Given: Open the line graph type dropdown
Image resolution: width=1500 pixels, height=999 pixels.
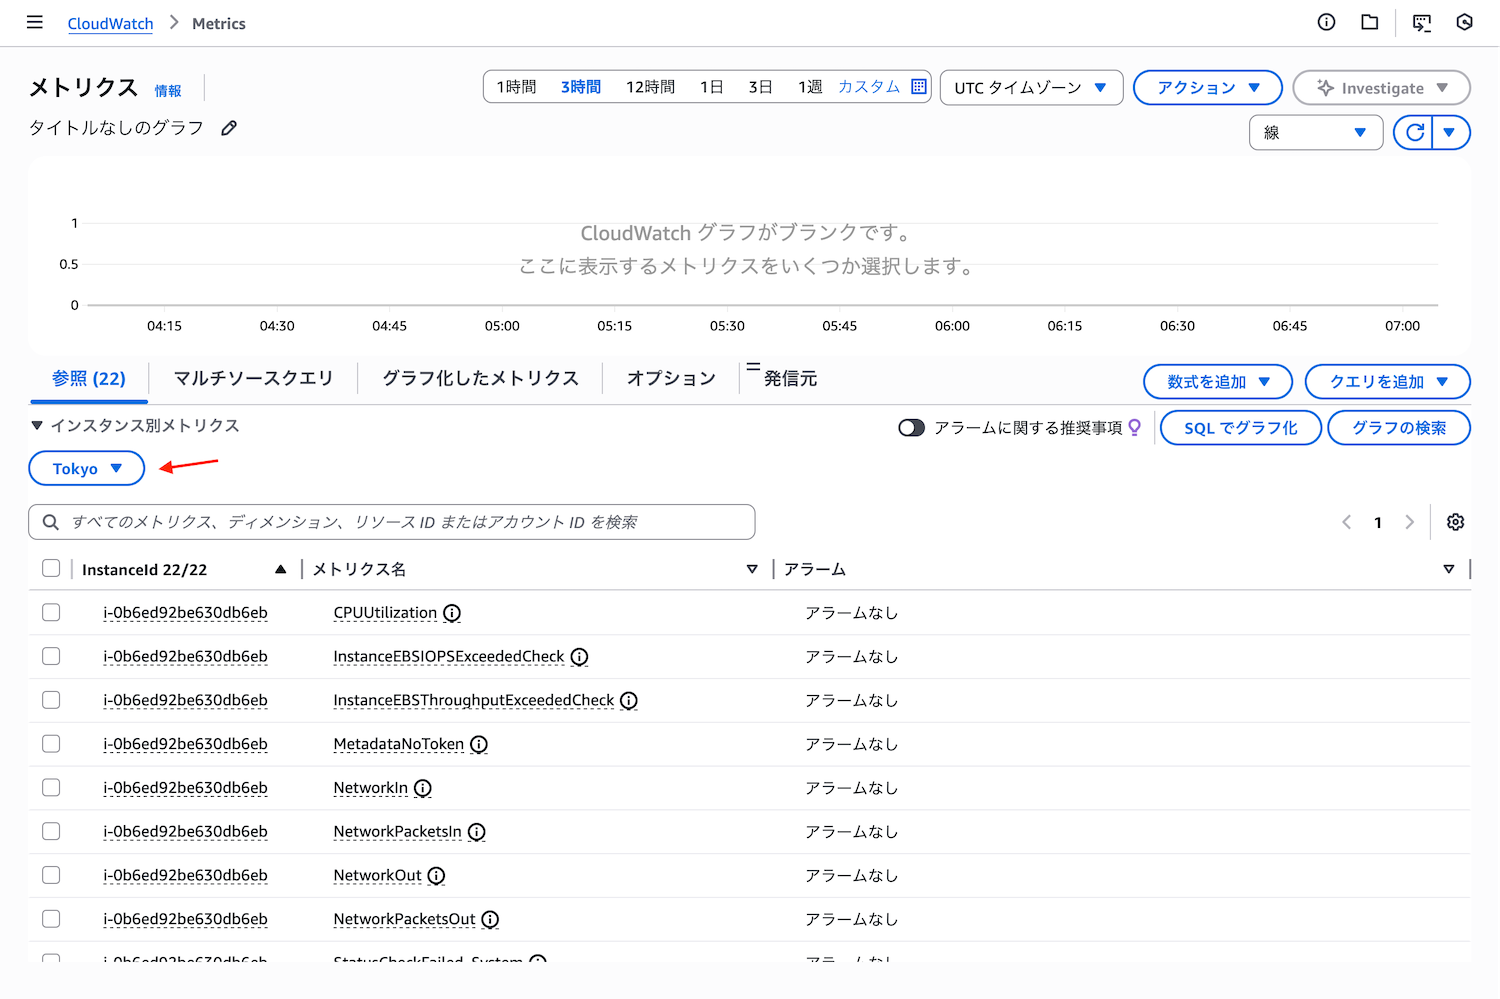Looking at the screenshot, I should [1315, 132].
